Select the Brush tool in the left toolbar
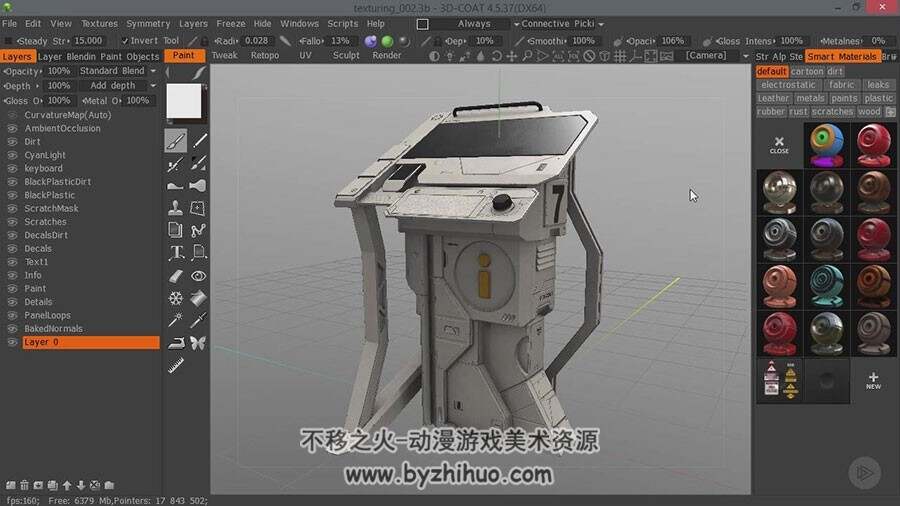This screenshot has width=900, height=506. (176, 141)
